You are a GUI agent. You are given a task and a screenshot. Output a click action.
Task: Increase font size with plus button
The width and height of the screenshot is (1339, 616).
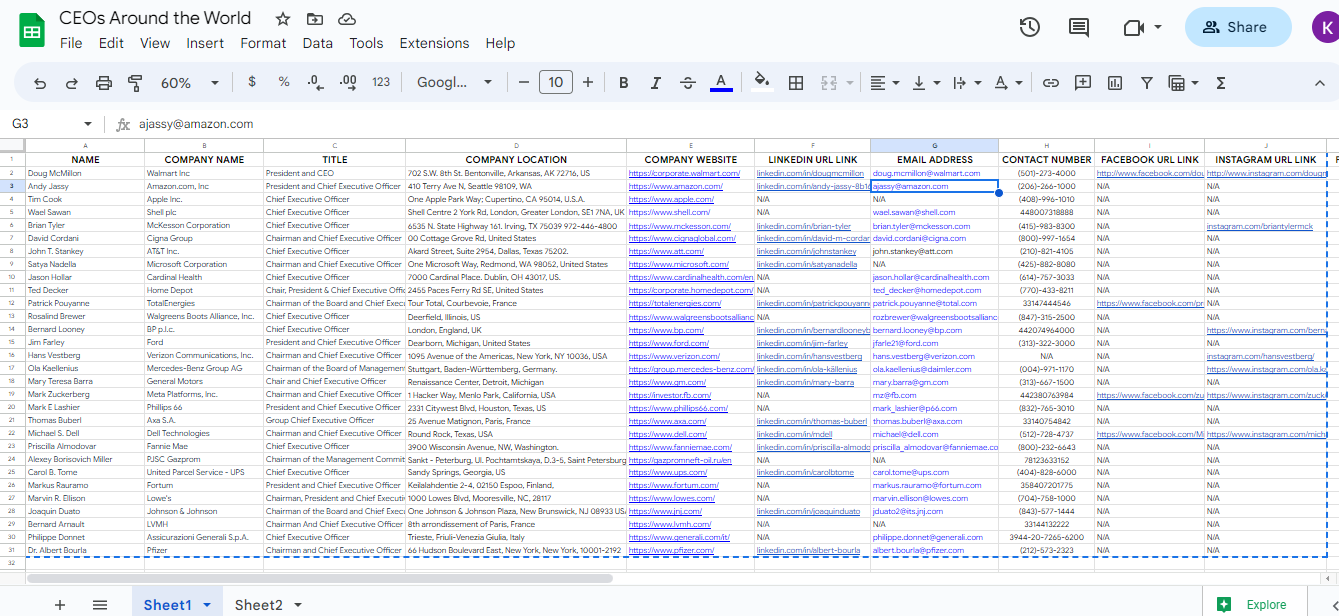tap(588, 83)
